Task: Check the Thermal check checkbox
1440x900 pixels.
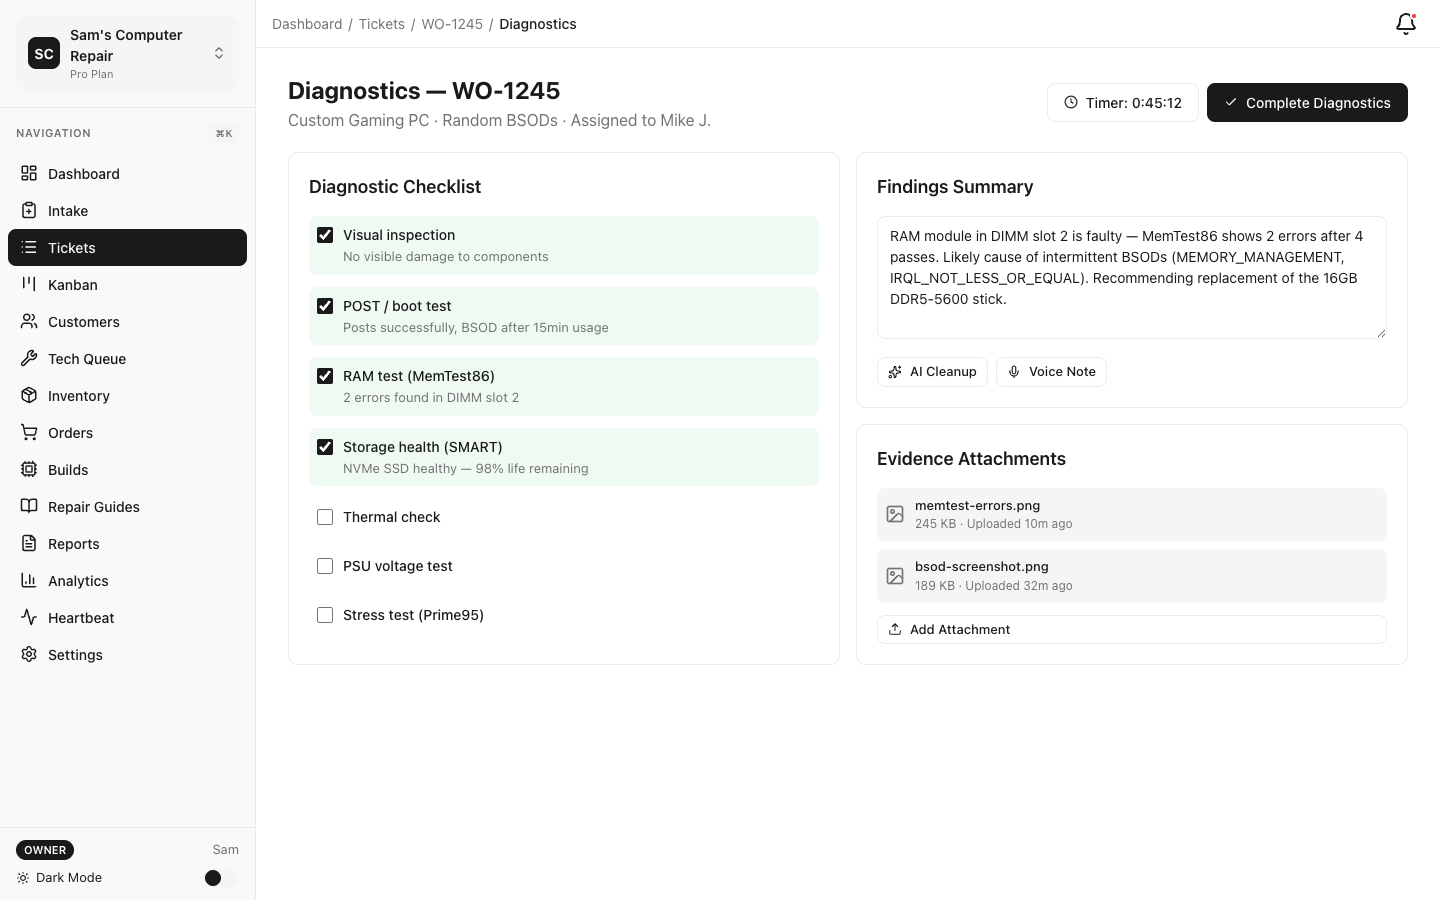Action: [x=325, y=517]
